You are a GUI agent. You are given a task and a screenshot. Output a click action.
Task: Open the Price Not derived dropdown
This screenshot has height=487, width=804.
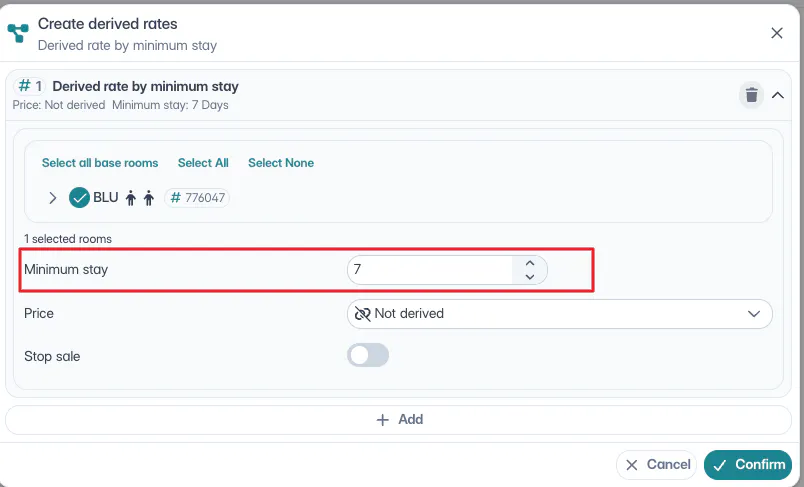tap(559, 314)
